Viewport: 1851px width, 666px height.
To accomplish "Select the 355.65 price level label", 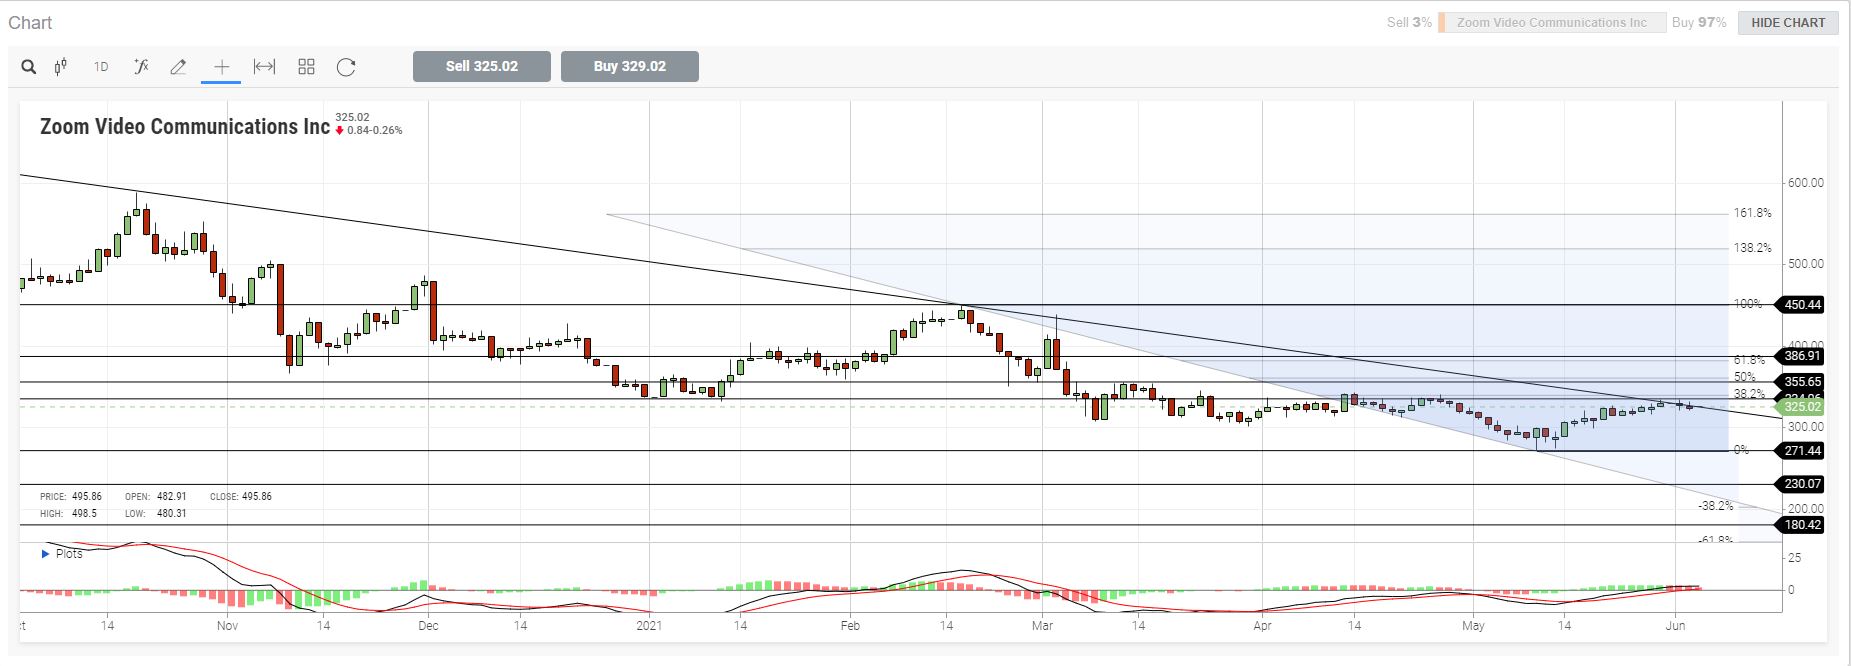I will [1798, 382].
